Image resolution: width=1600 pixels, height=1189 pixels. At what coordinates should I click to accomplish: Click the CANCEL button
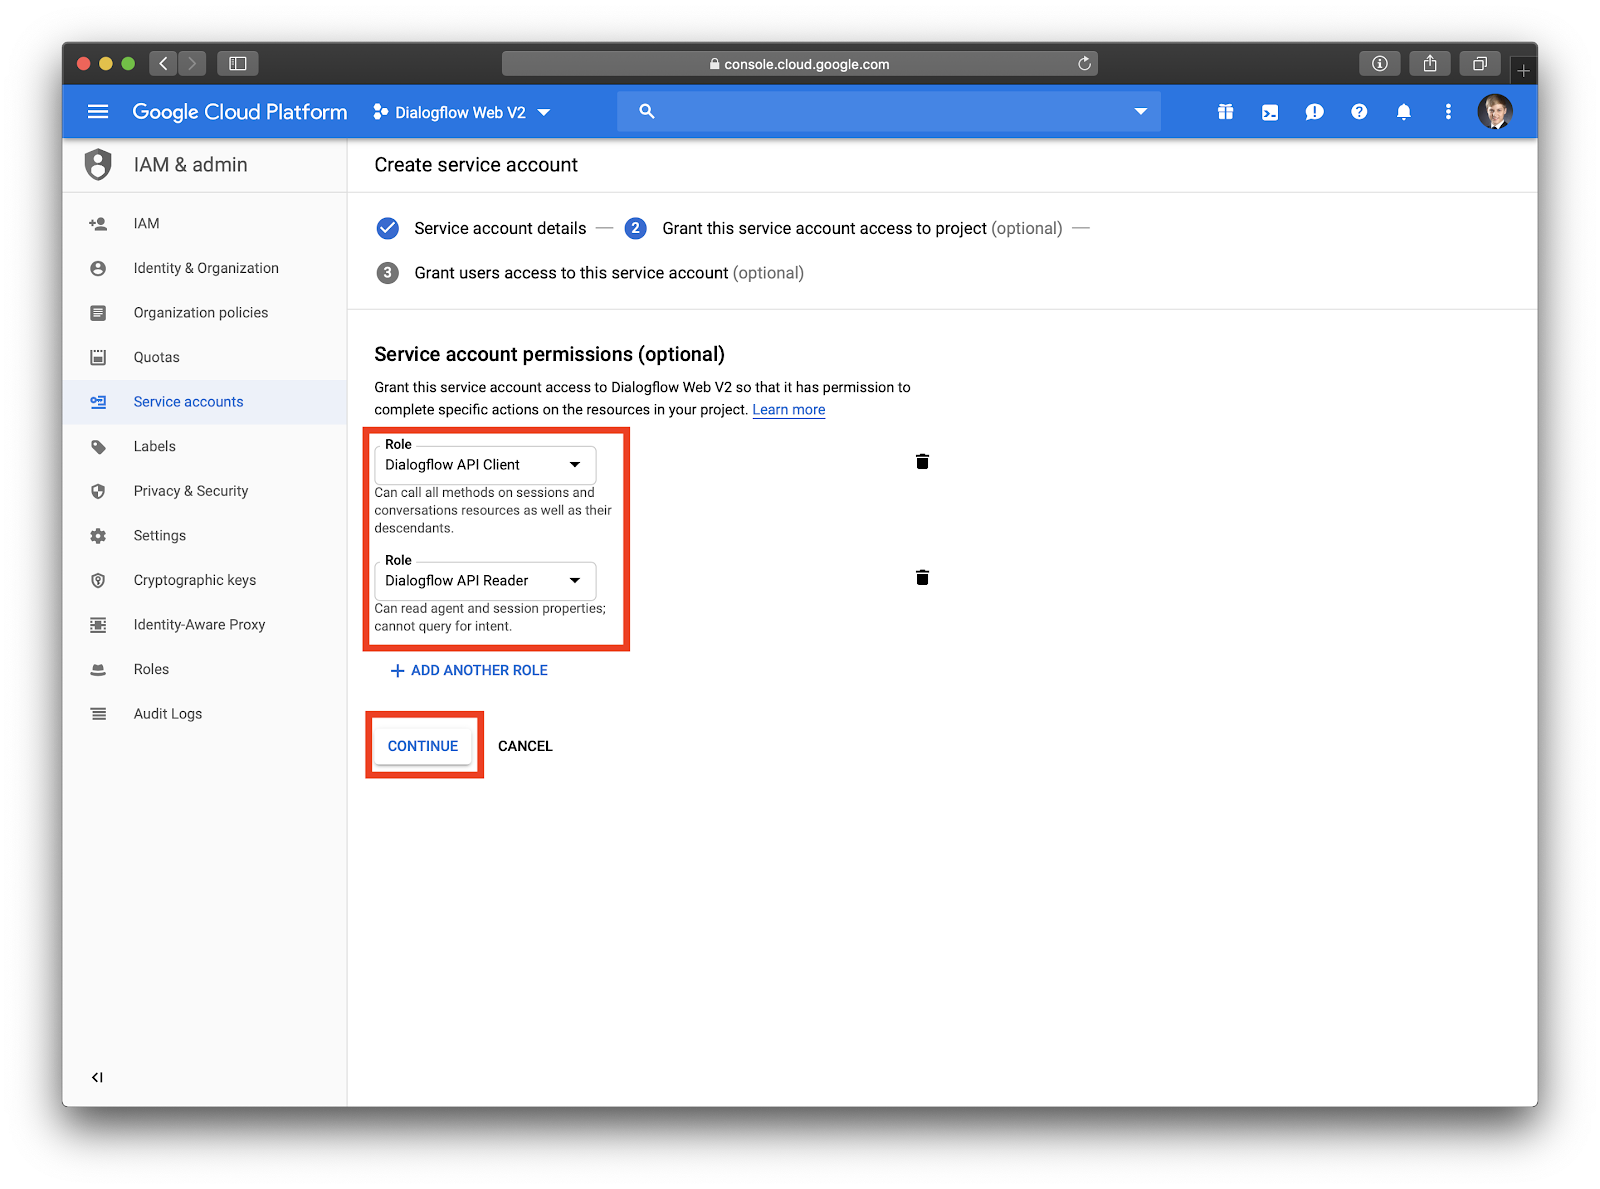[525, 746]
